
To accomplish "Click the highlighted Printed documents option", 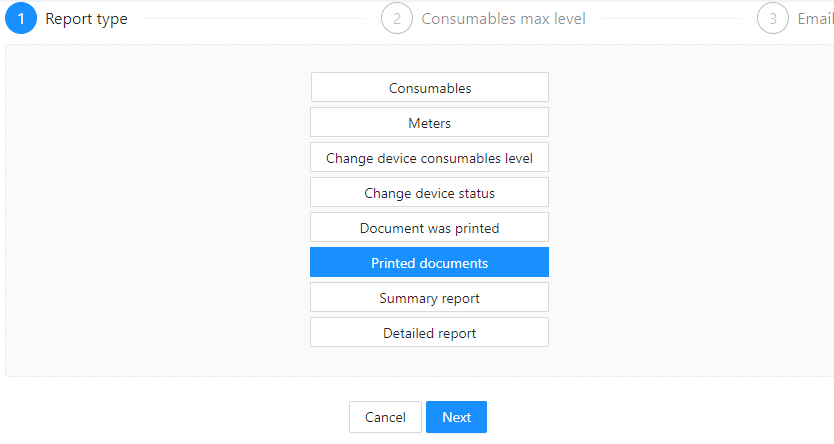I will point(430,262).
